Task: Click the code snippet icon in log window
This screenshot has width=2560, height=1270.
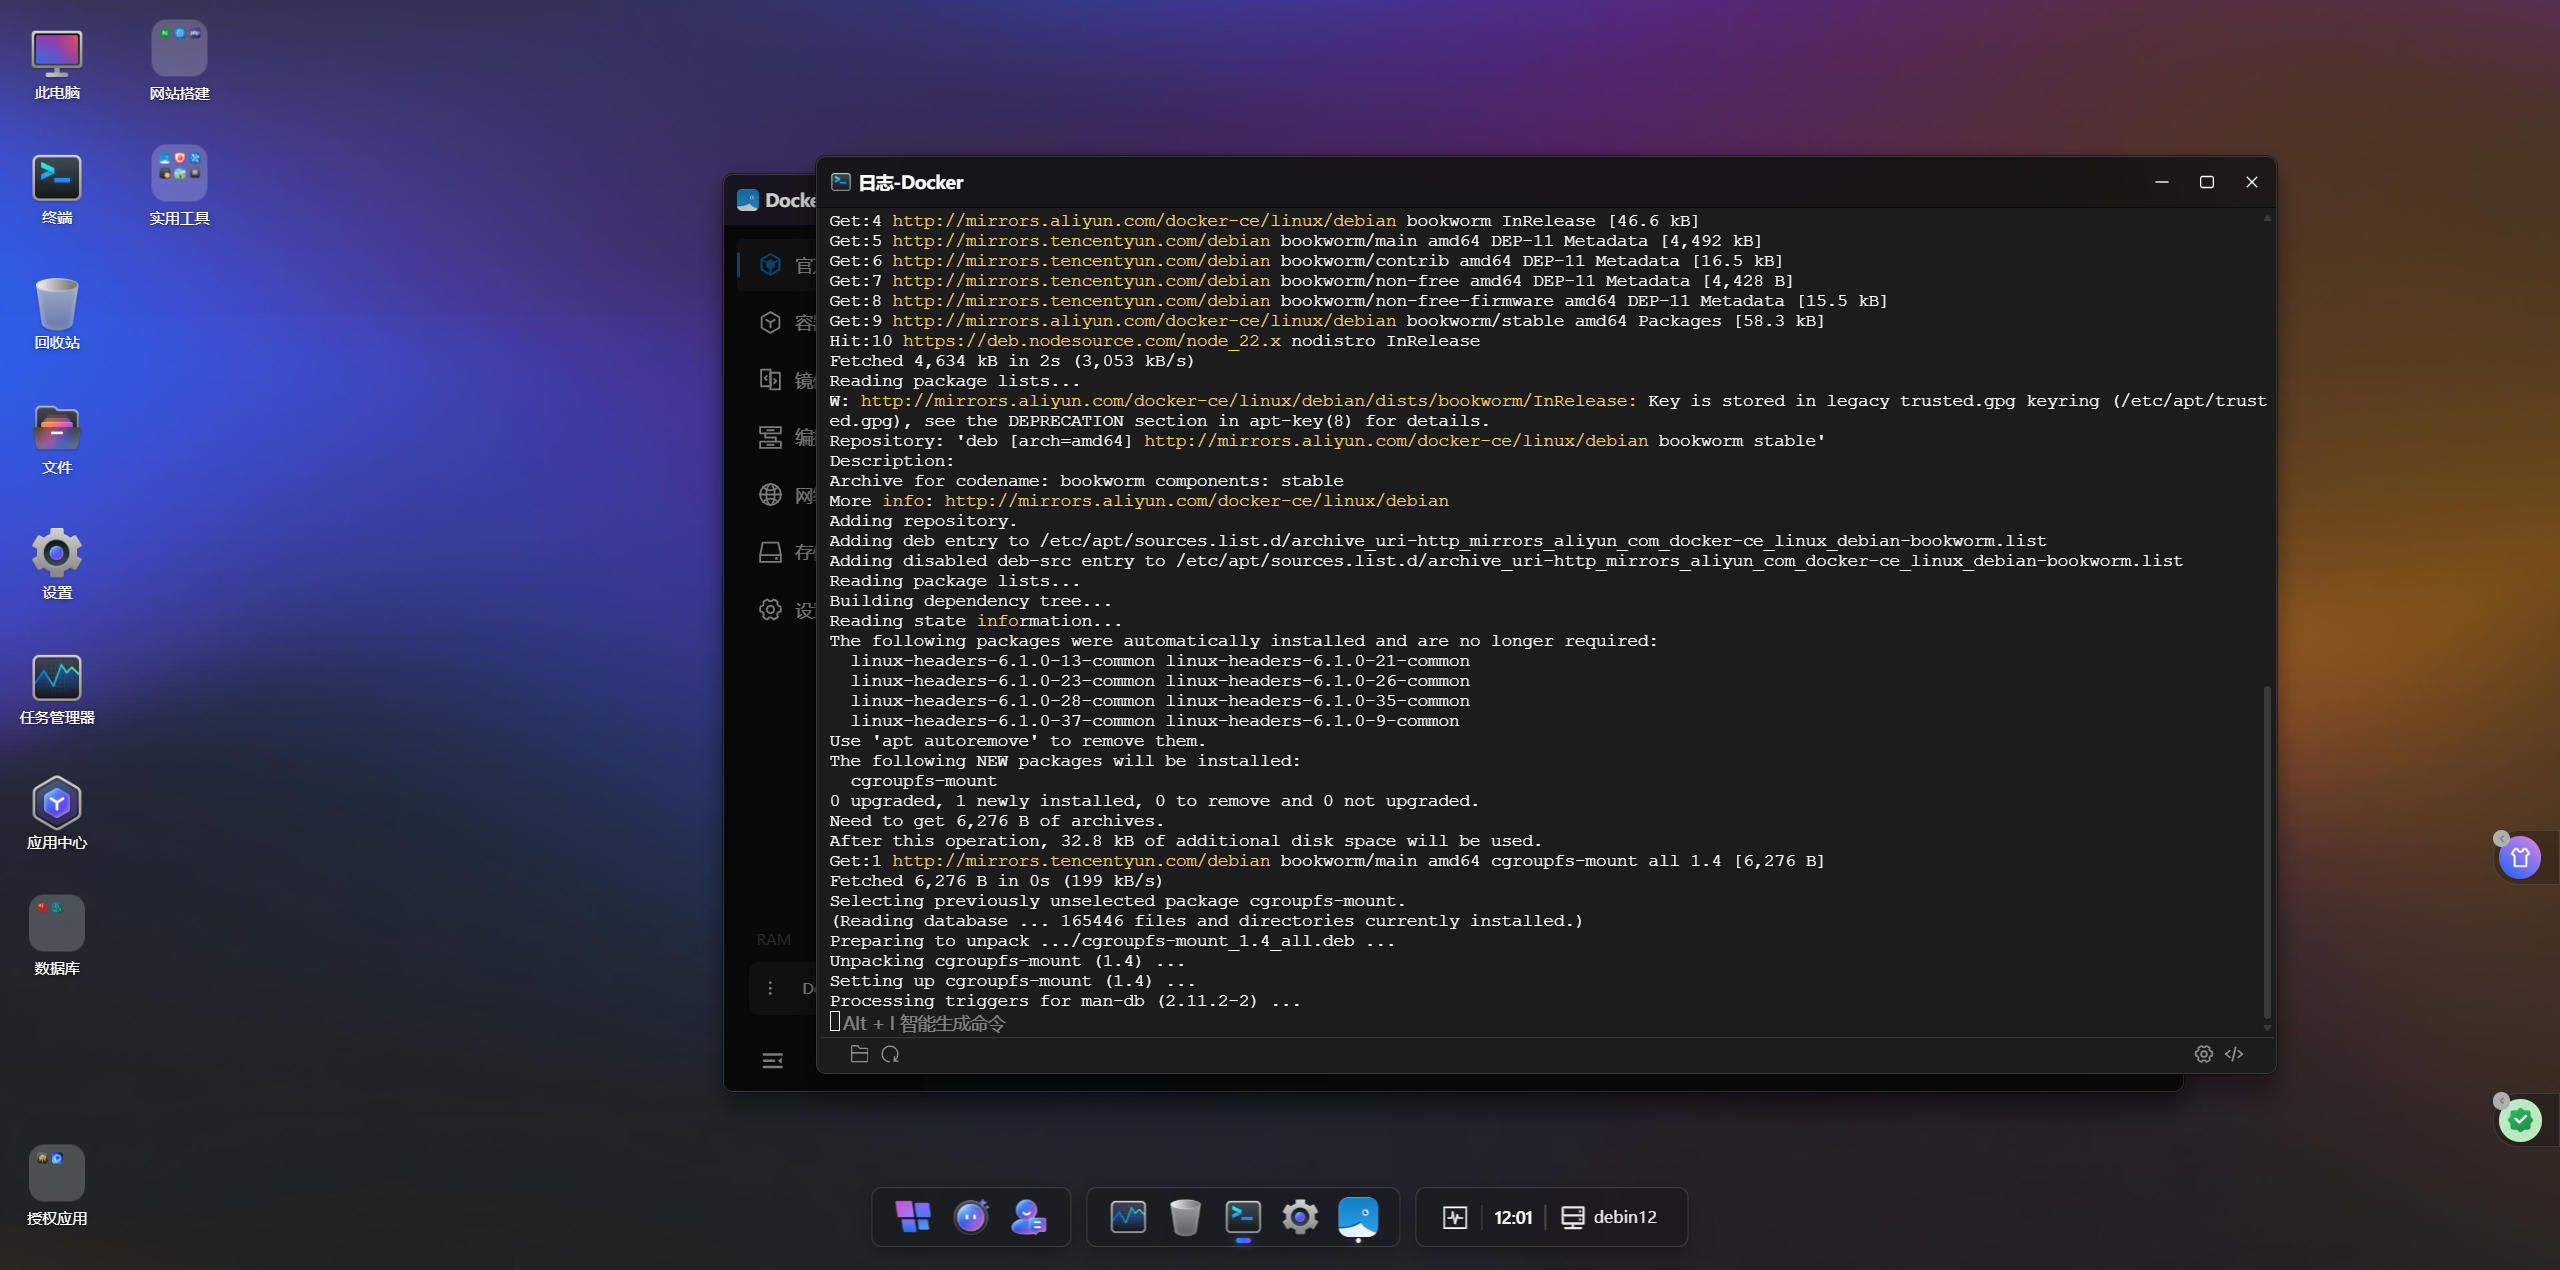Action: pyautogui.click(x=2234, y=1054)
